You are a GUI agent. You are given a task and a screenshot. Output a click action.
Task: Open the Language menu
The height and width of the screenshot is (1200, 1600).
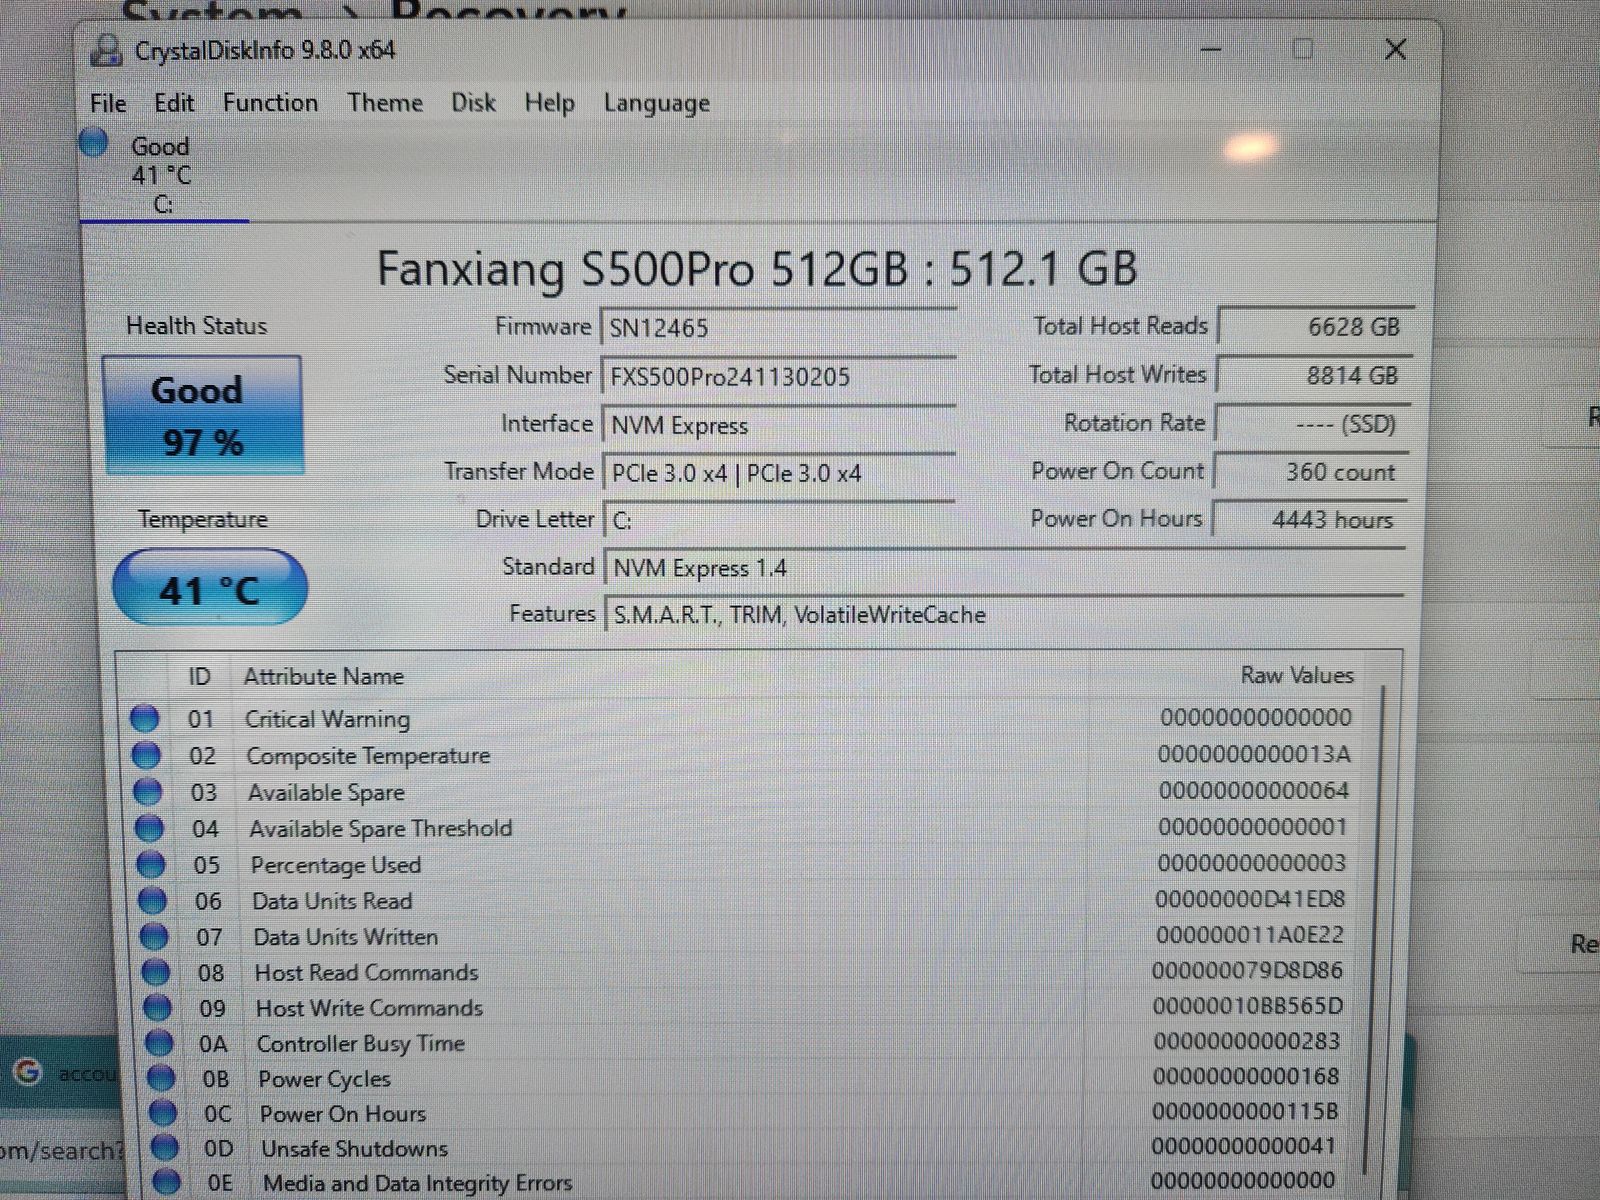click(x=656, y=103)
